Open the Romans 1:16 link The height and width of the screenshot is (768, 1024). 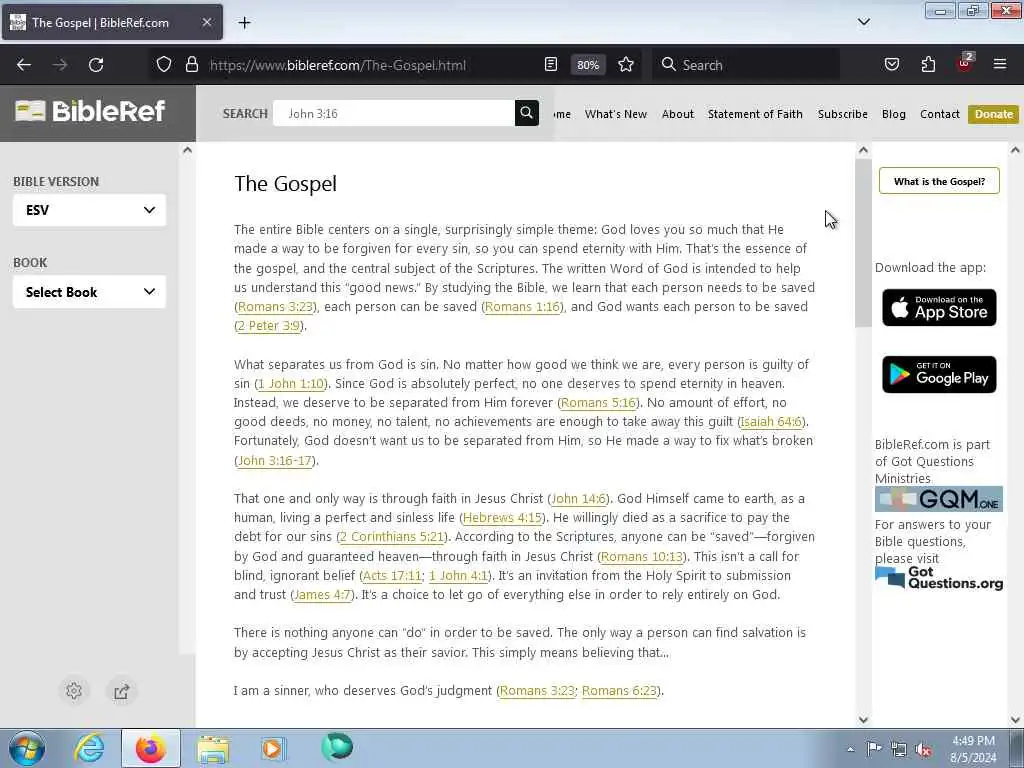point(522,307)
